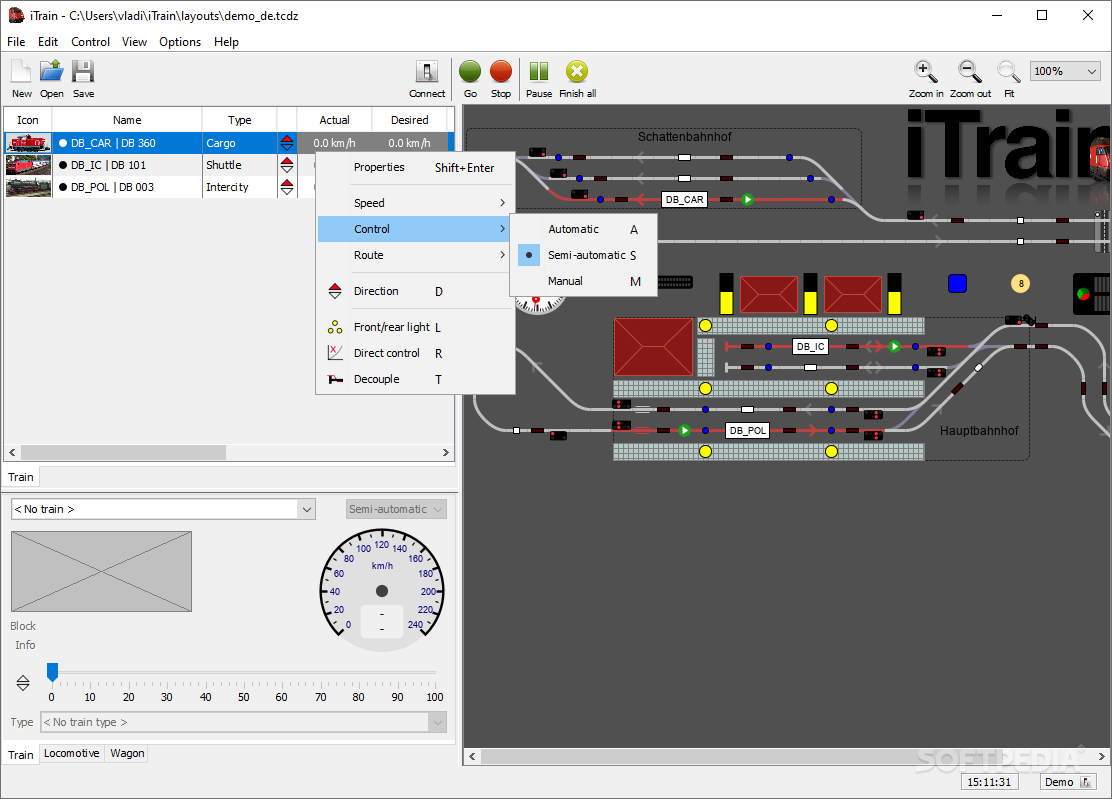This screenshot has height=799, width=1112.
Task: Click green play marker next to DB_IC block
Action: point(894,347)
